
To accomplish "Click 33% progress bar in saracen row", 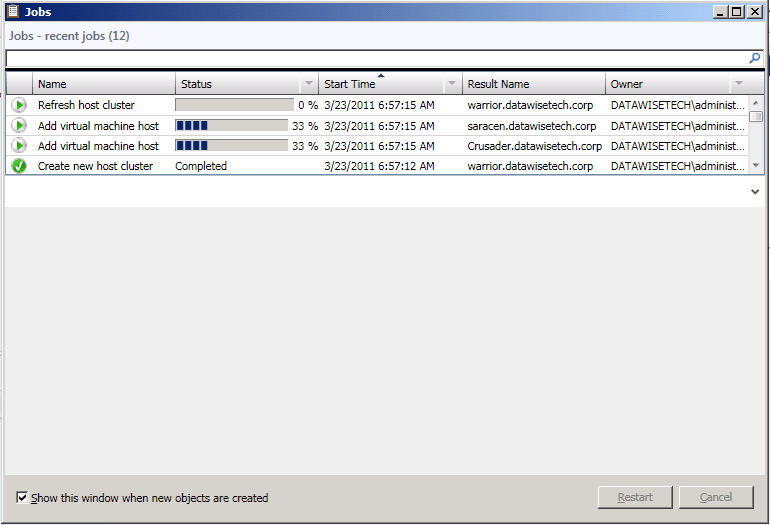I will click(x=231, y=126).
